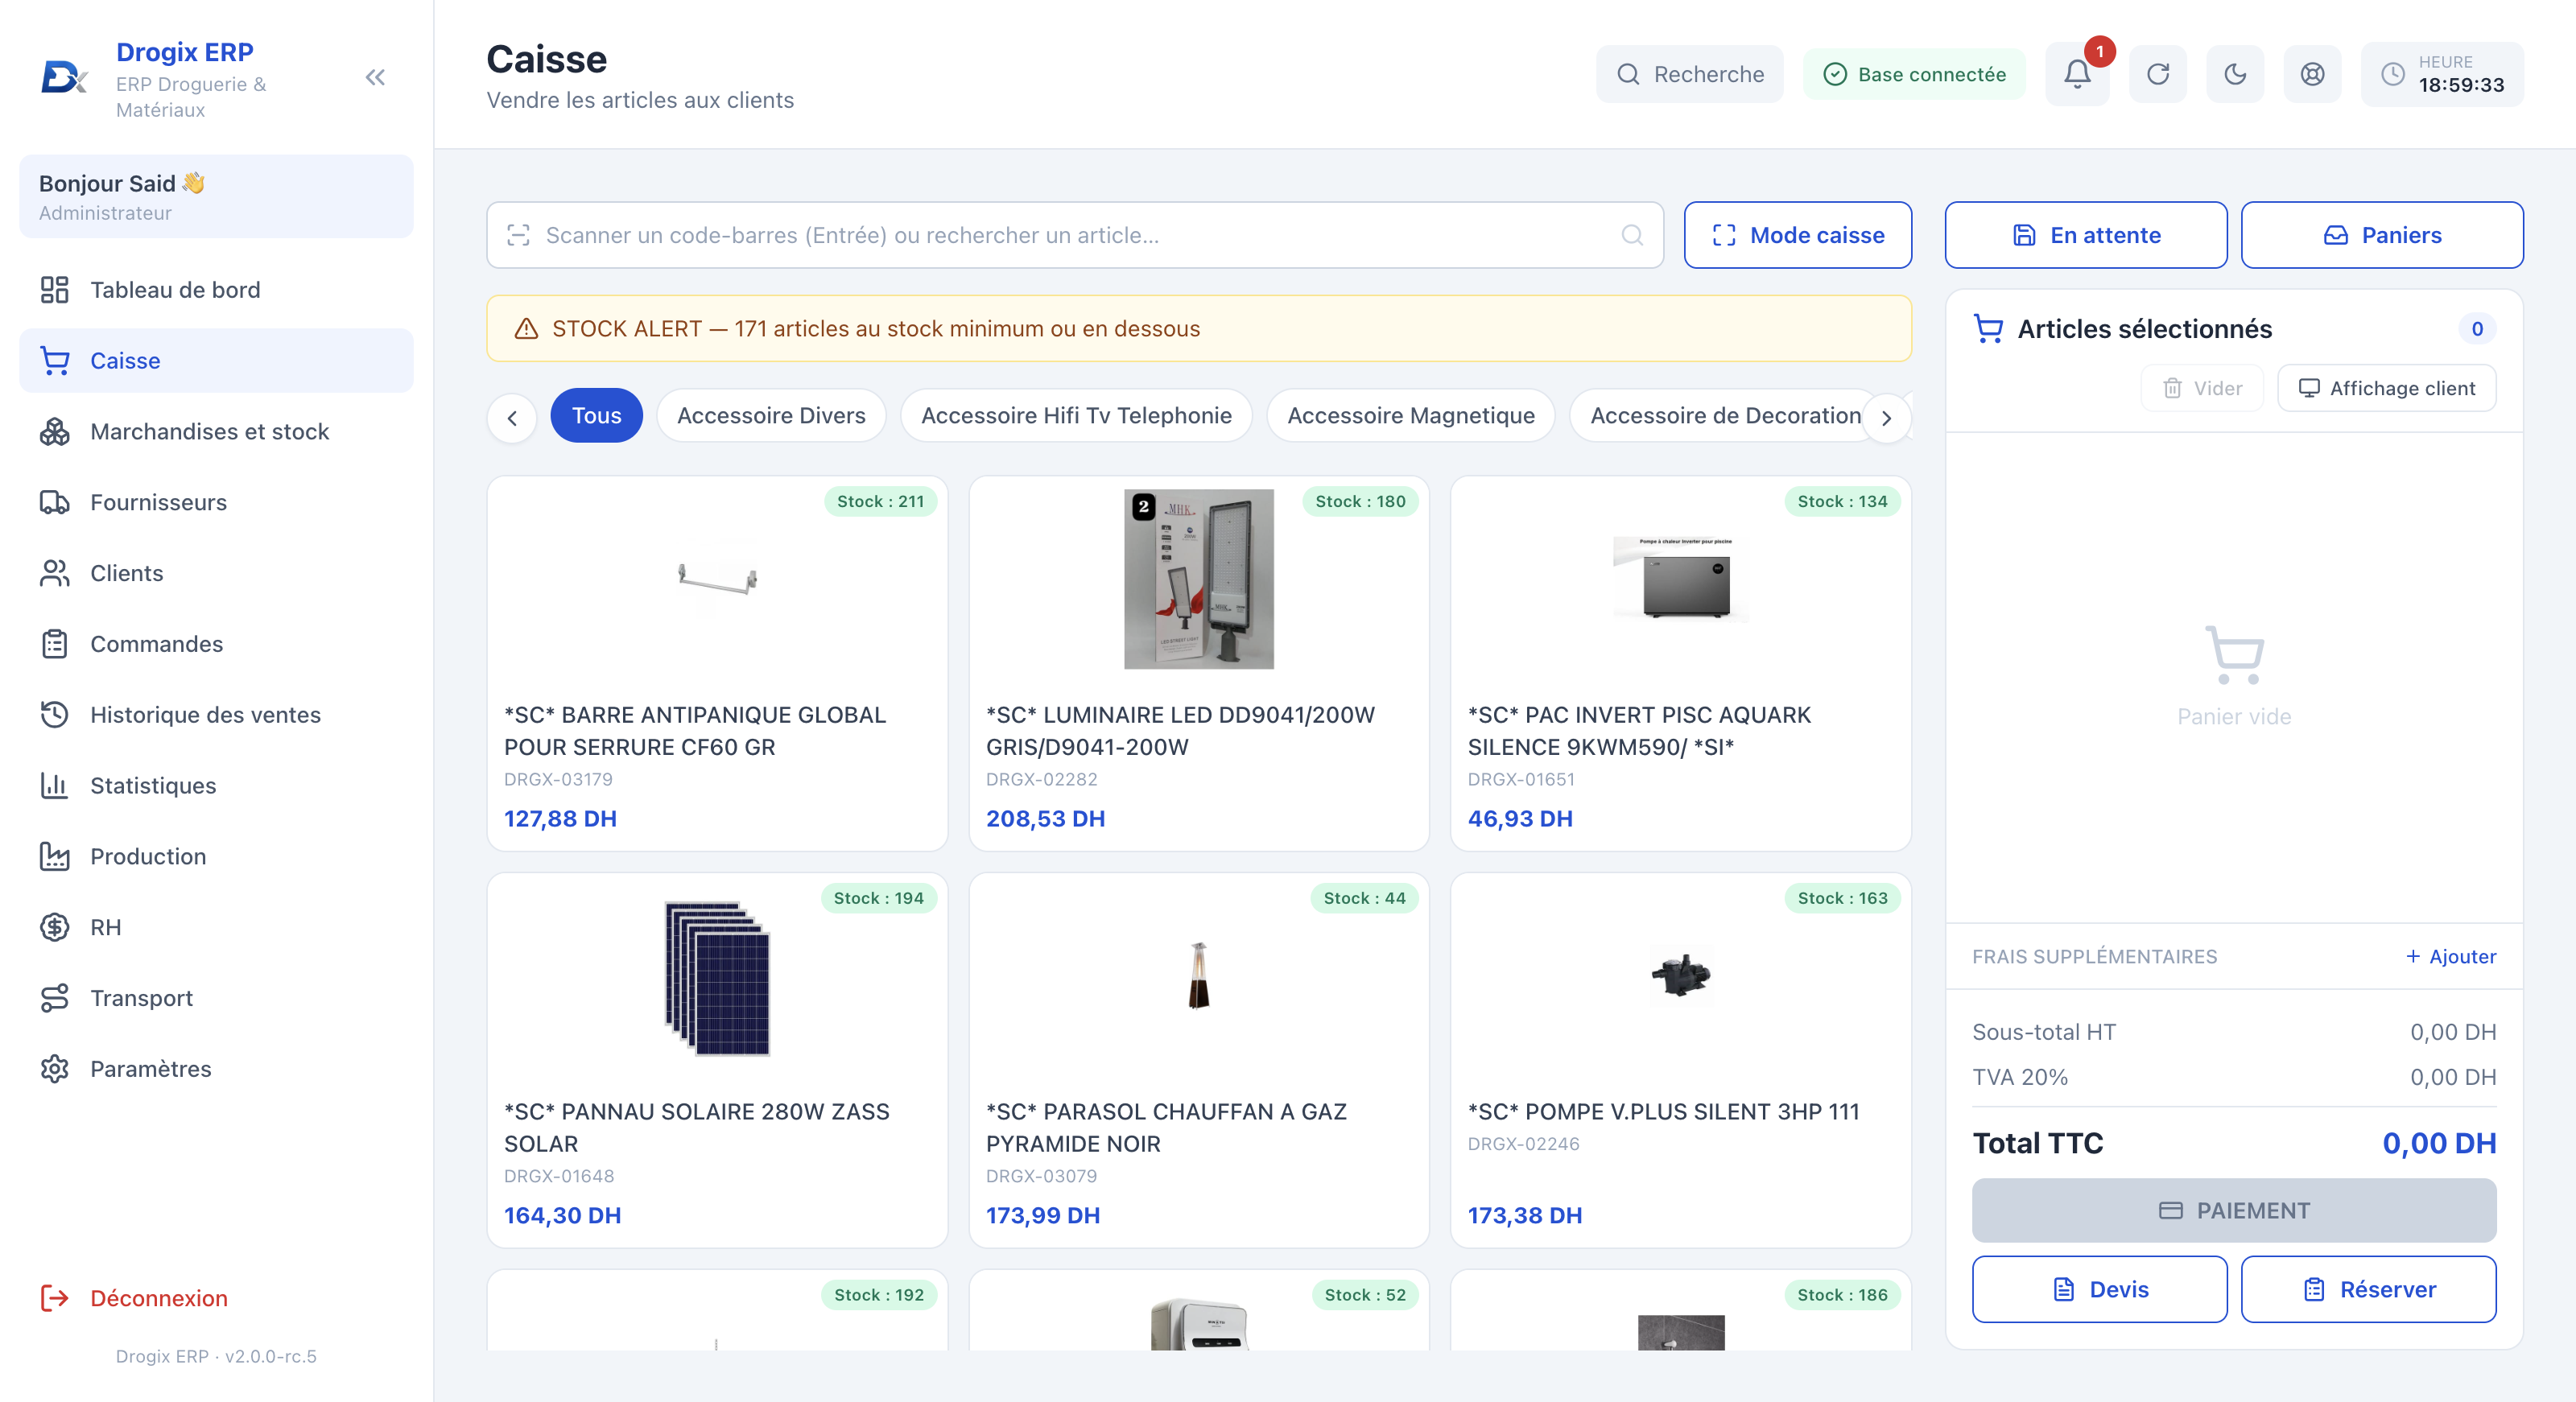The height and width of the screenshot is (1402, 2576).
Task: Open the Recherche global search button
Action: click(1689, 74)
